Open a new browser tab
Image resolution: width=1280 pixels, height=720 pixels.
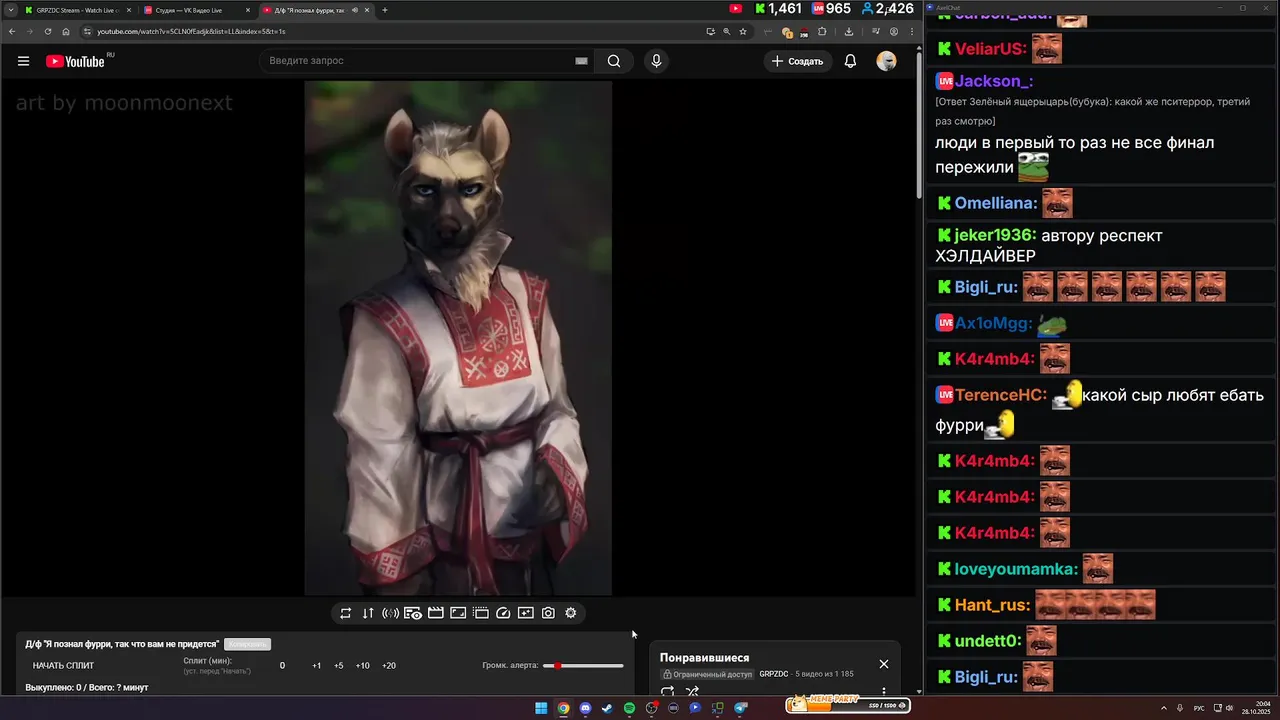pos(385,10)
